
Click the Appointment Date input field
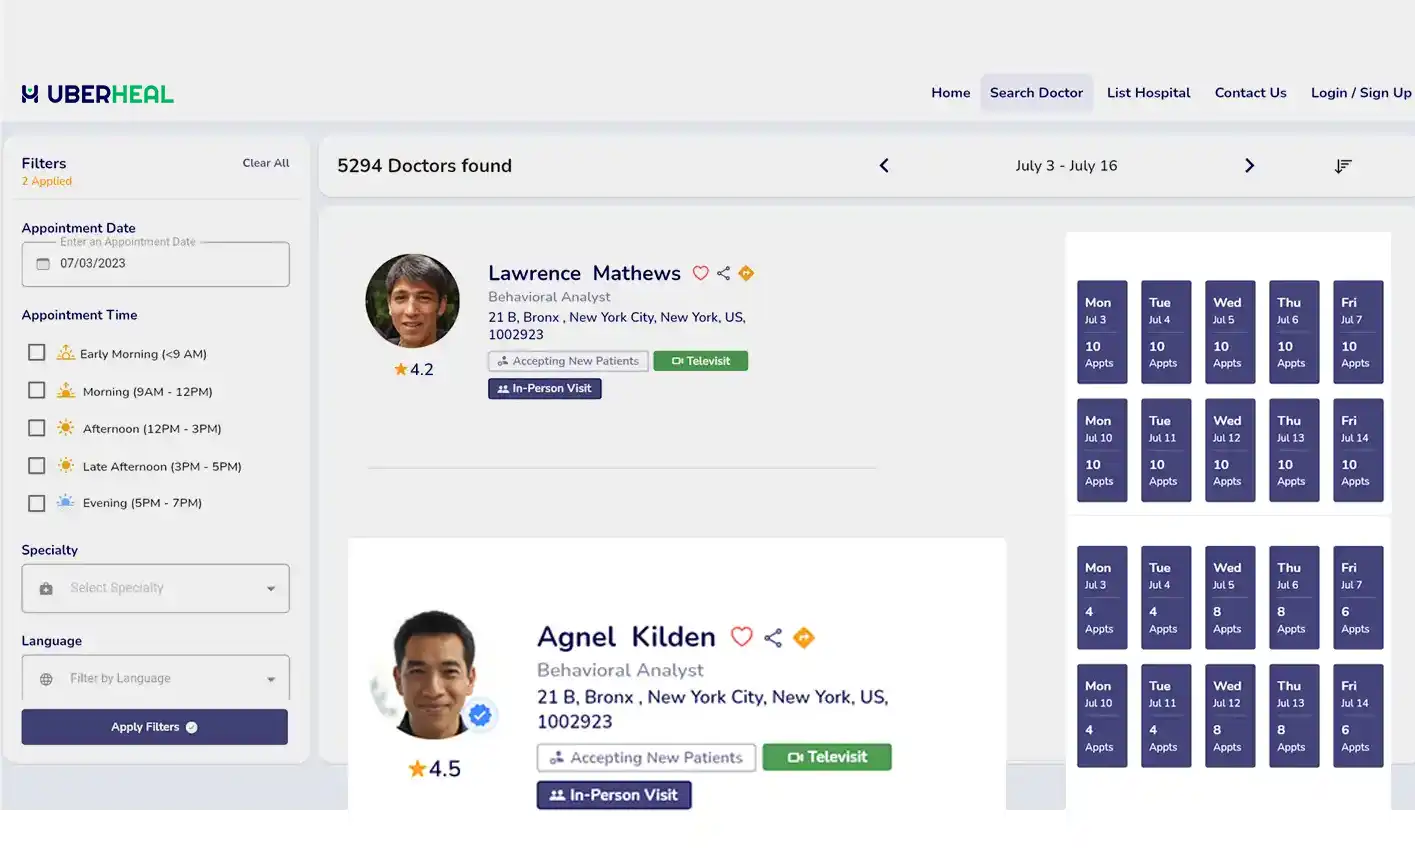point(155,264)
